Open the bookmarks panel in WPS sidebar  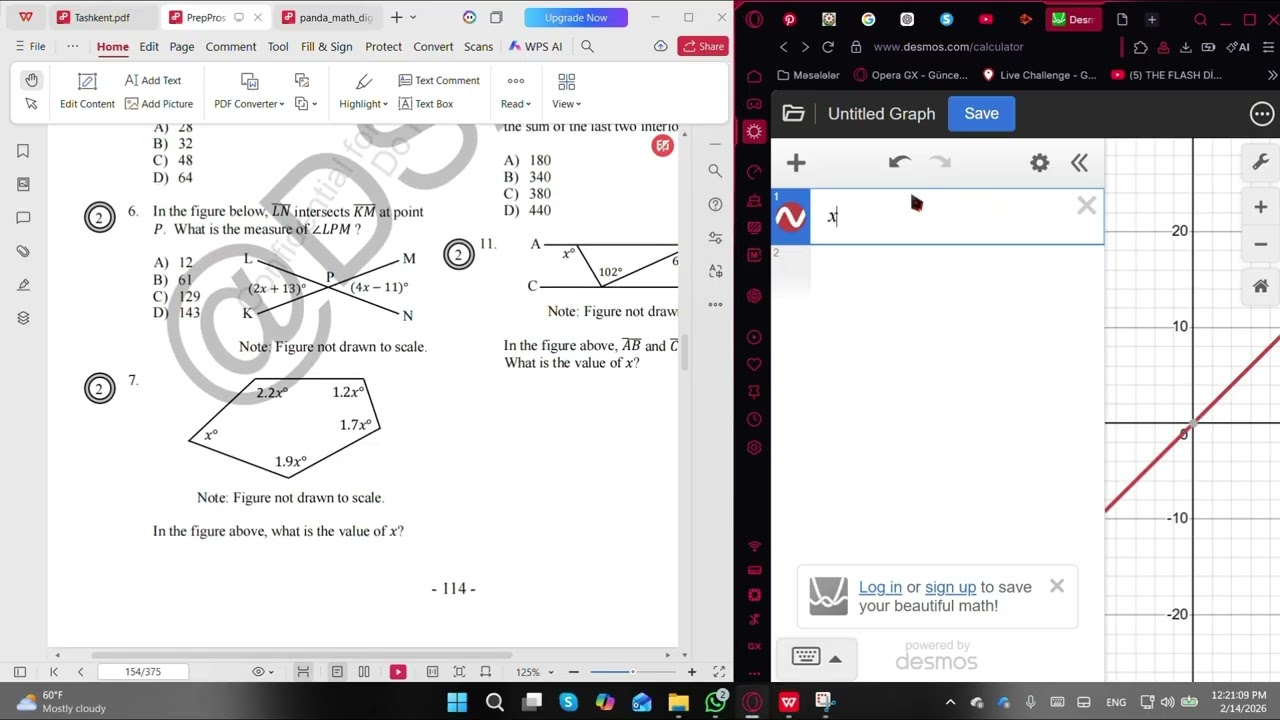tap(23, 151)
